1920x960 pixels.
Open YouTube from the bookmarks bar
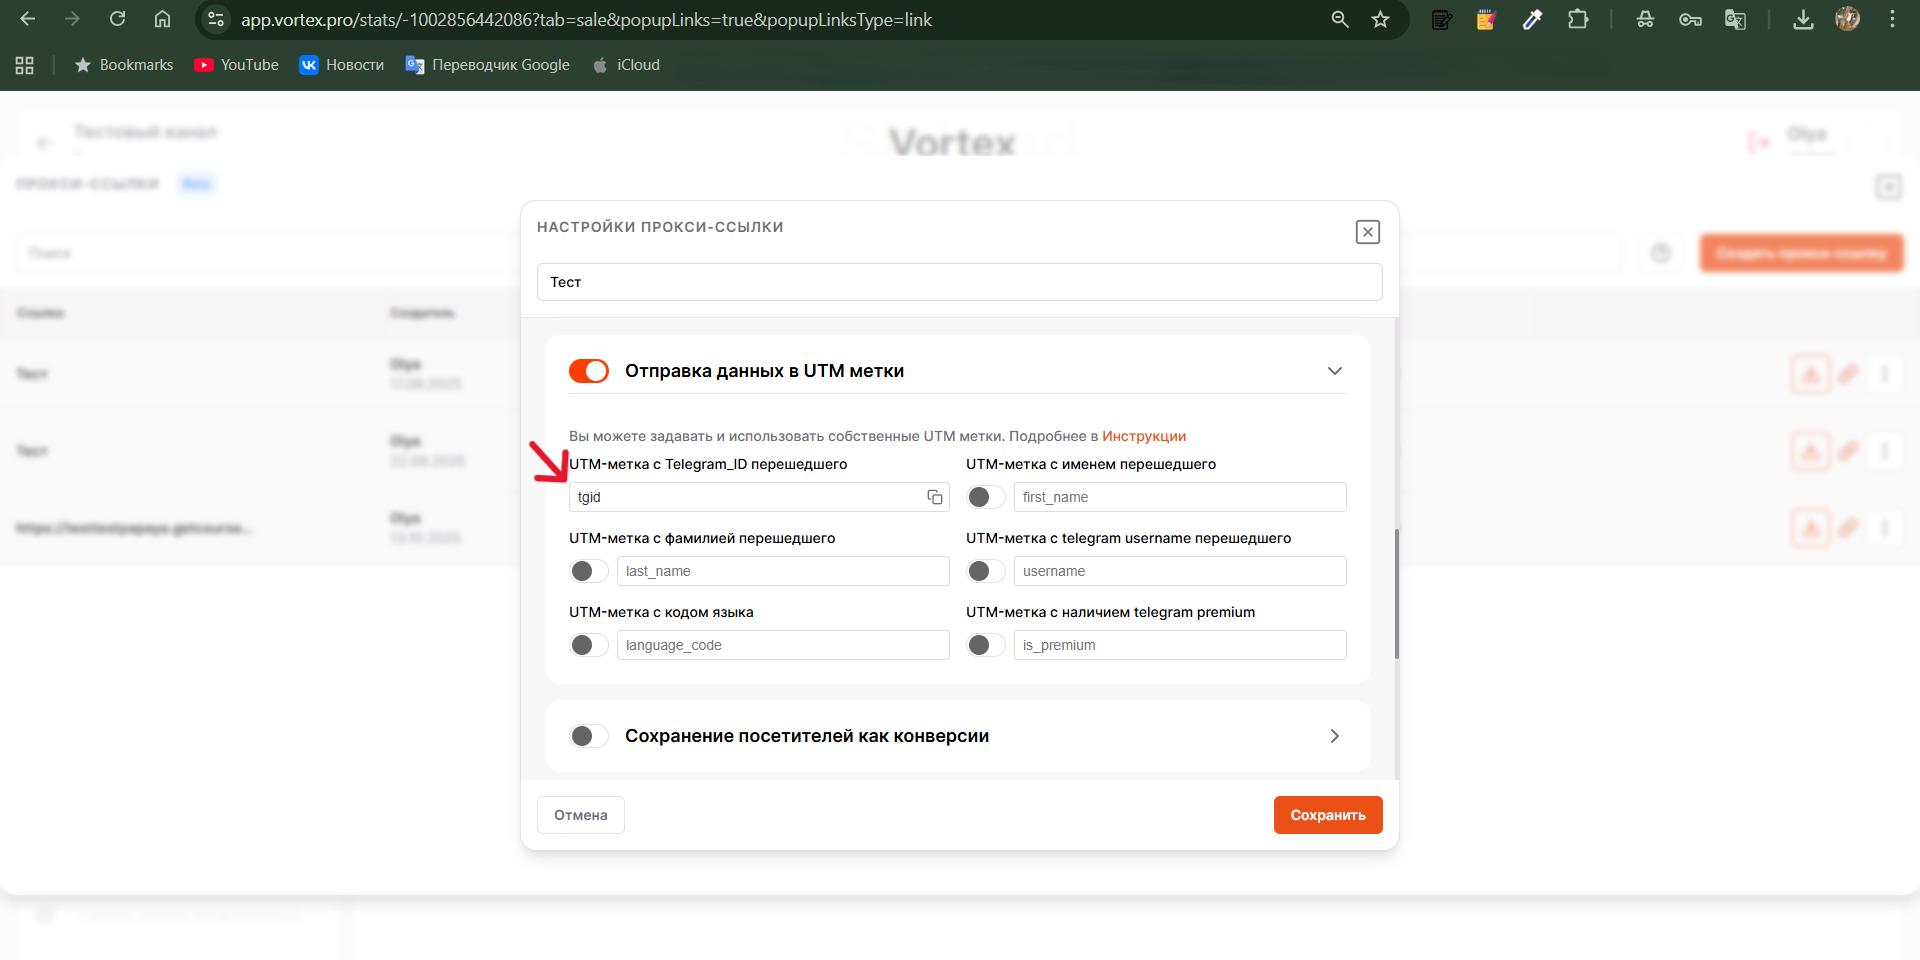[236, 65]
